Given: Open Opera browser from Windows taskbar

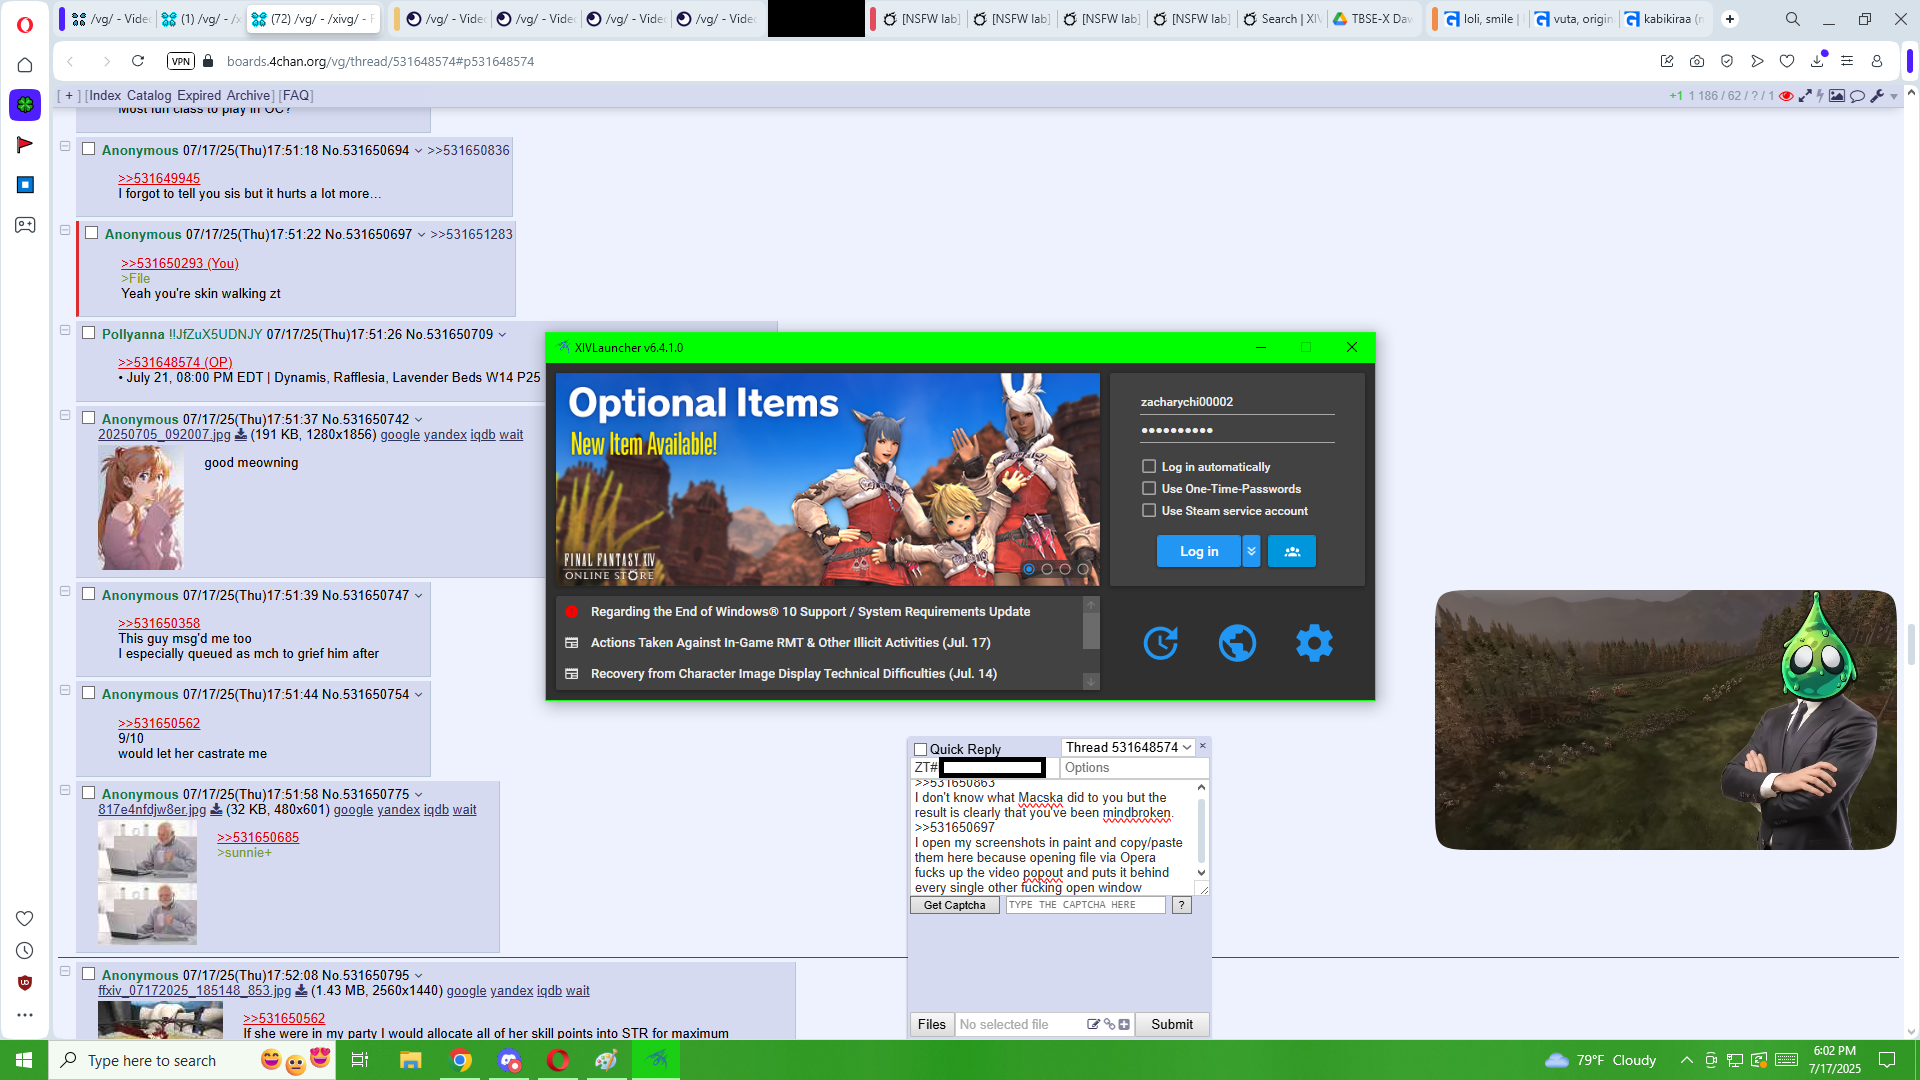Looking at the screenshot, I should point(558,1060).
